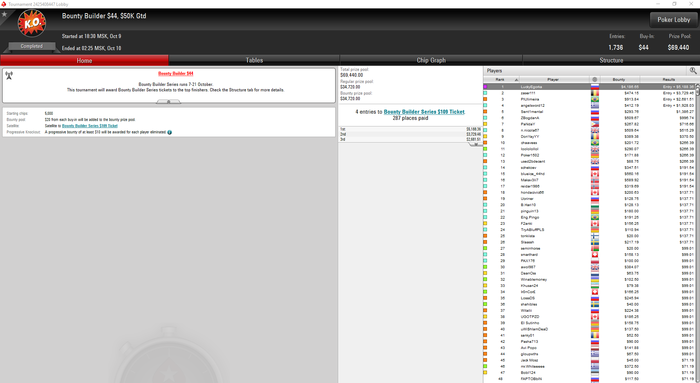
Task: Click the players list vertical scrollbar
Action: tap(697, 232)
